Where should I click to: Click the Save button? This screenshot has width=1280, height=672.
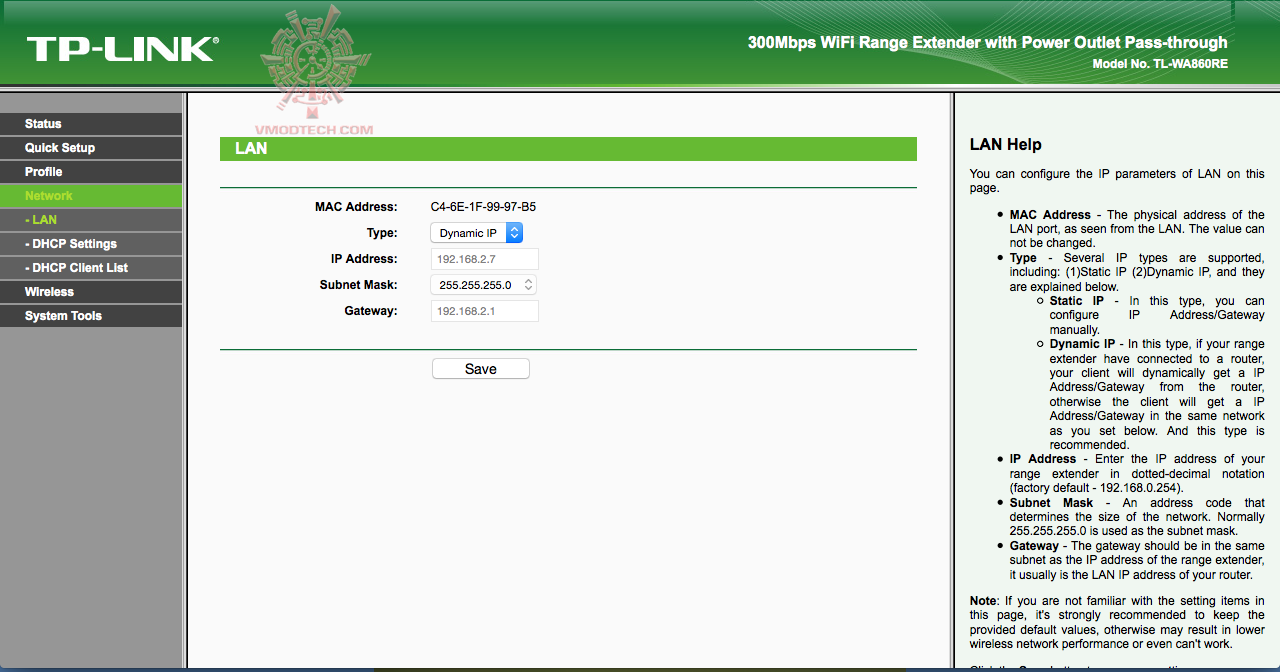pyautogui.click(x=481, y=369)
